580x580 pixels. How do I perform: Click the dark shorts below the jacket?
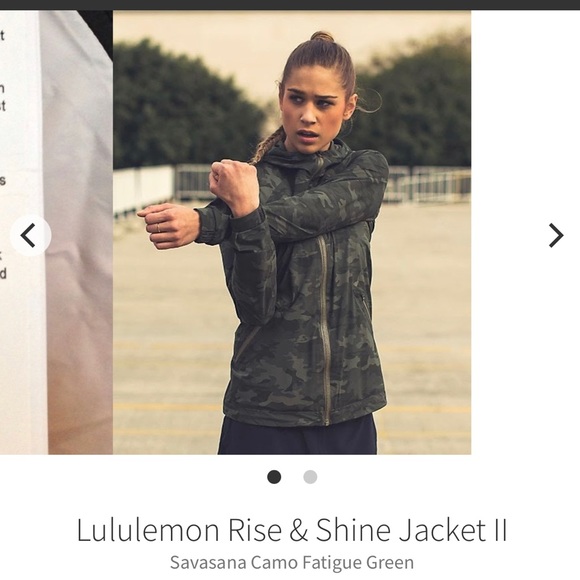click(298, 436)
